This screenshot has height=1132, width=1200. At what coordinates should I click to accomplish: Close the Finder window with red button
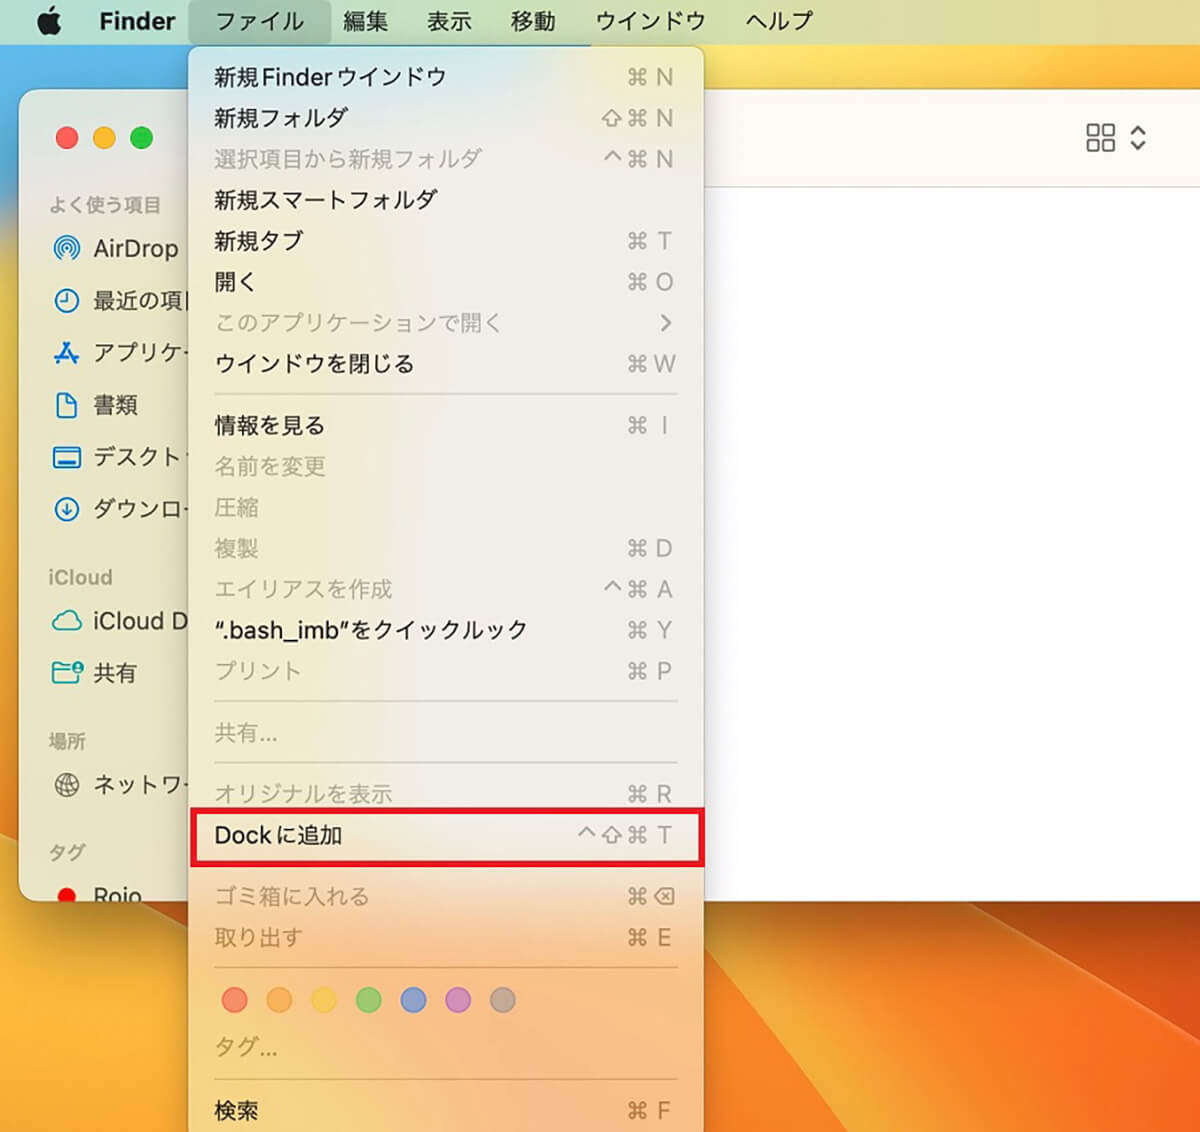pyautogui.click(x=67, y=138)
